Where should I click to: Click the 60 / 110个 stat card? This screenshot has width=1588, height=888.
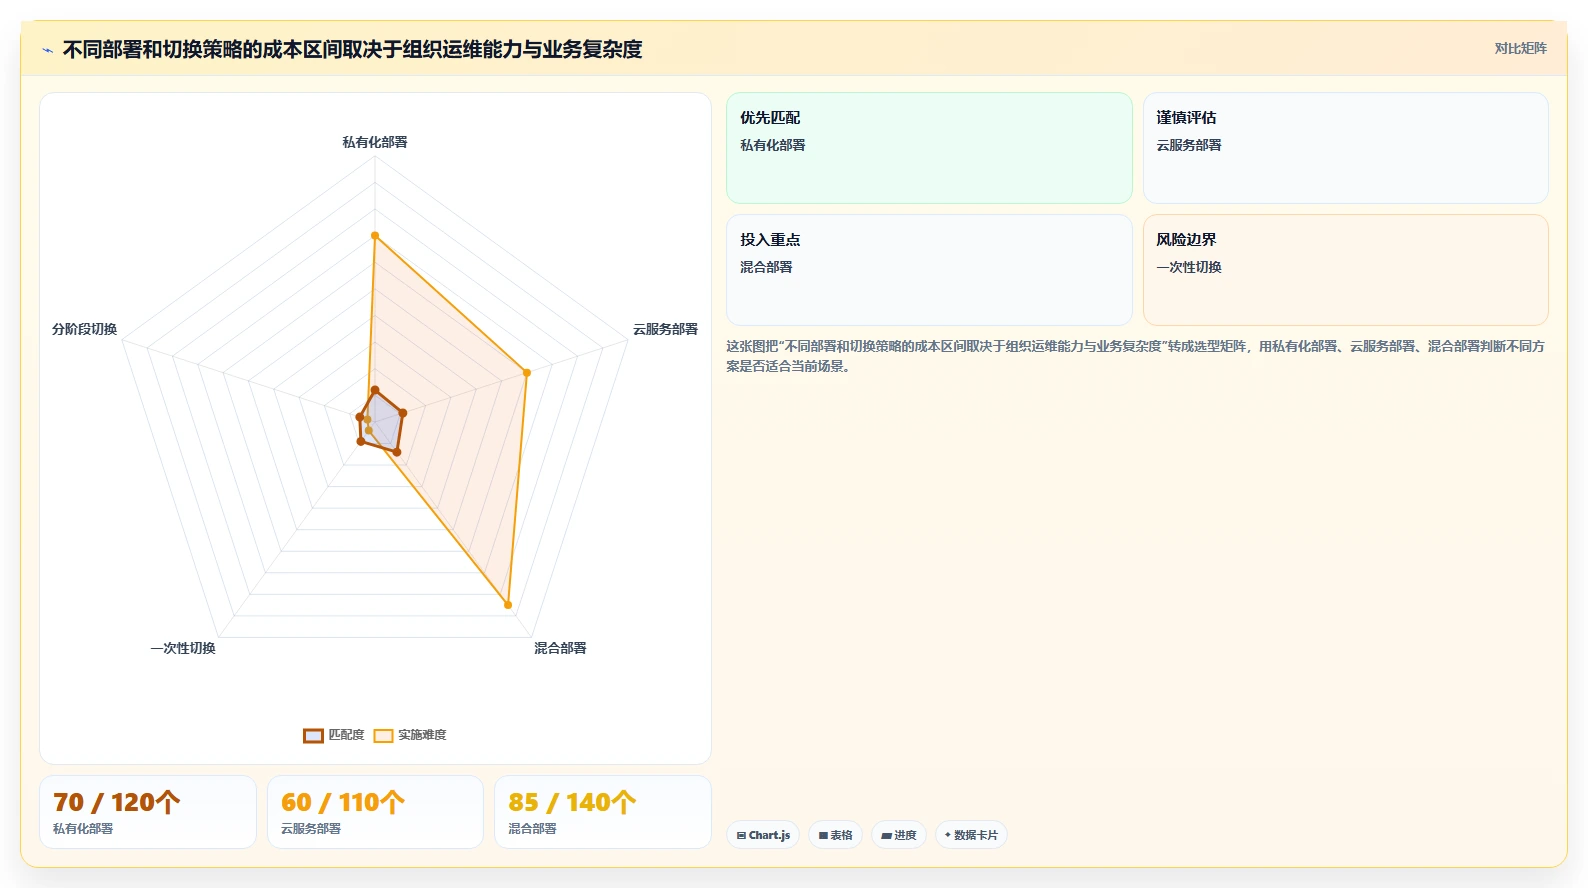(x=375, y=812)
